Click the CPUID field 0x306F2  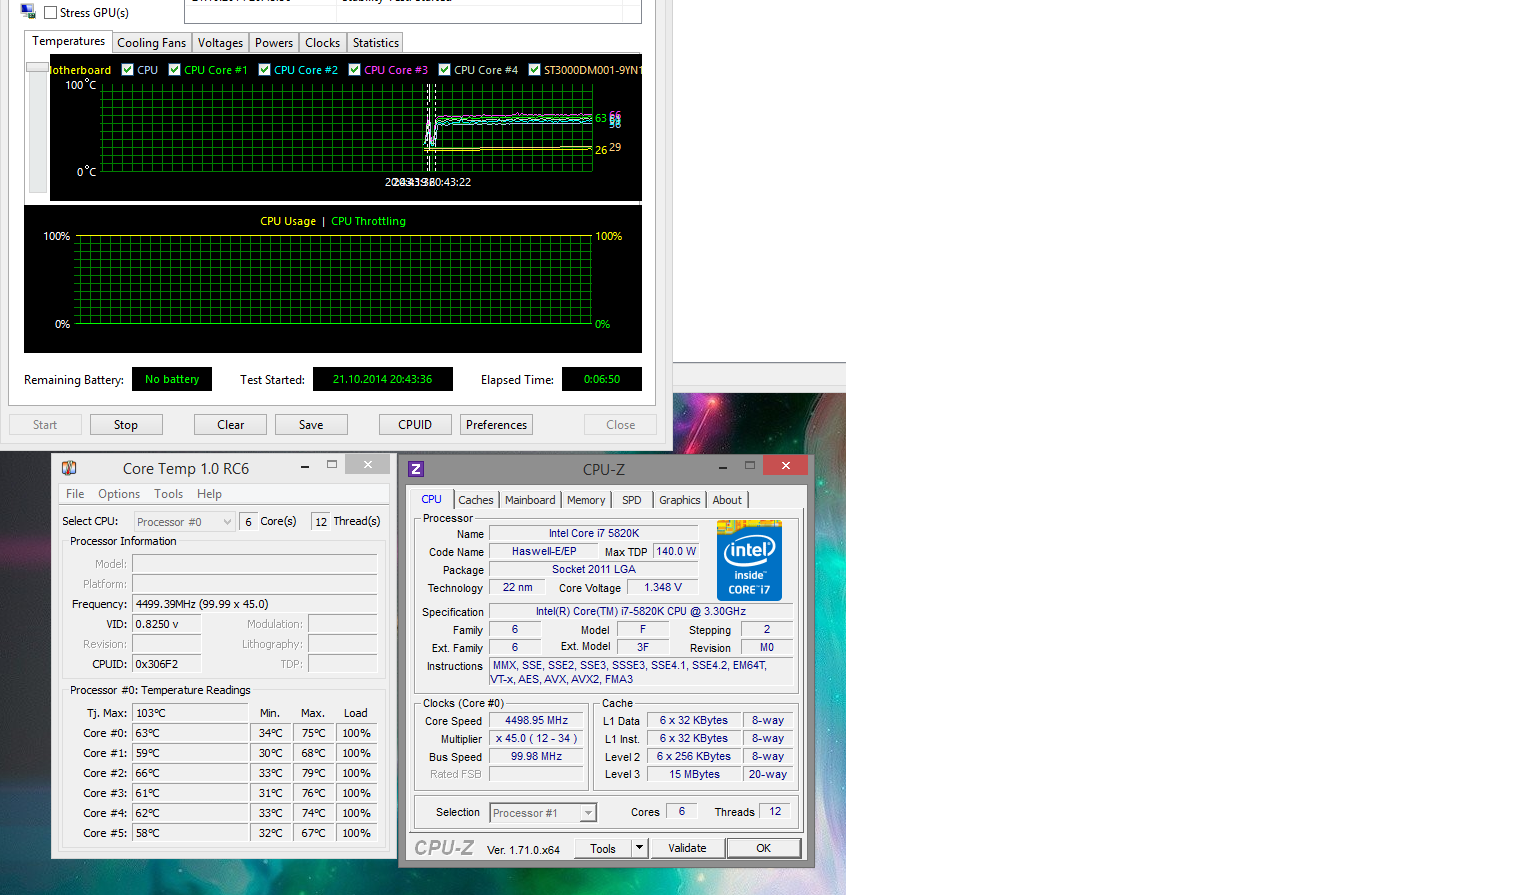(167, 664)
